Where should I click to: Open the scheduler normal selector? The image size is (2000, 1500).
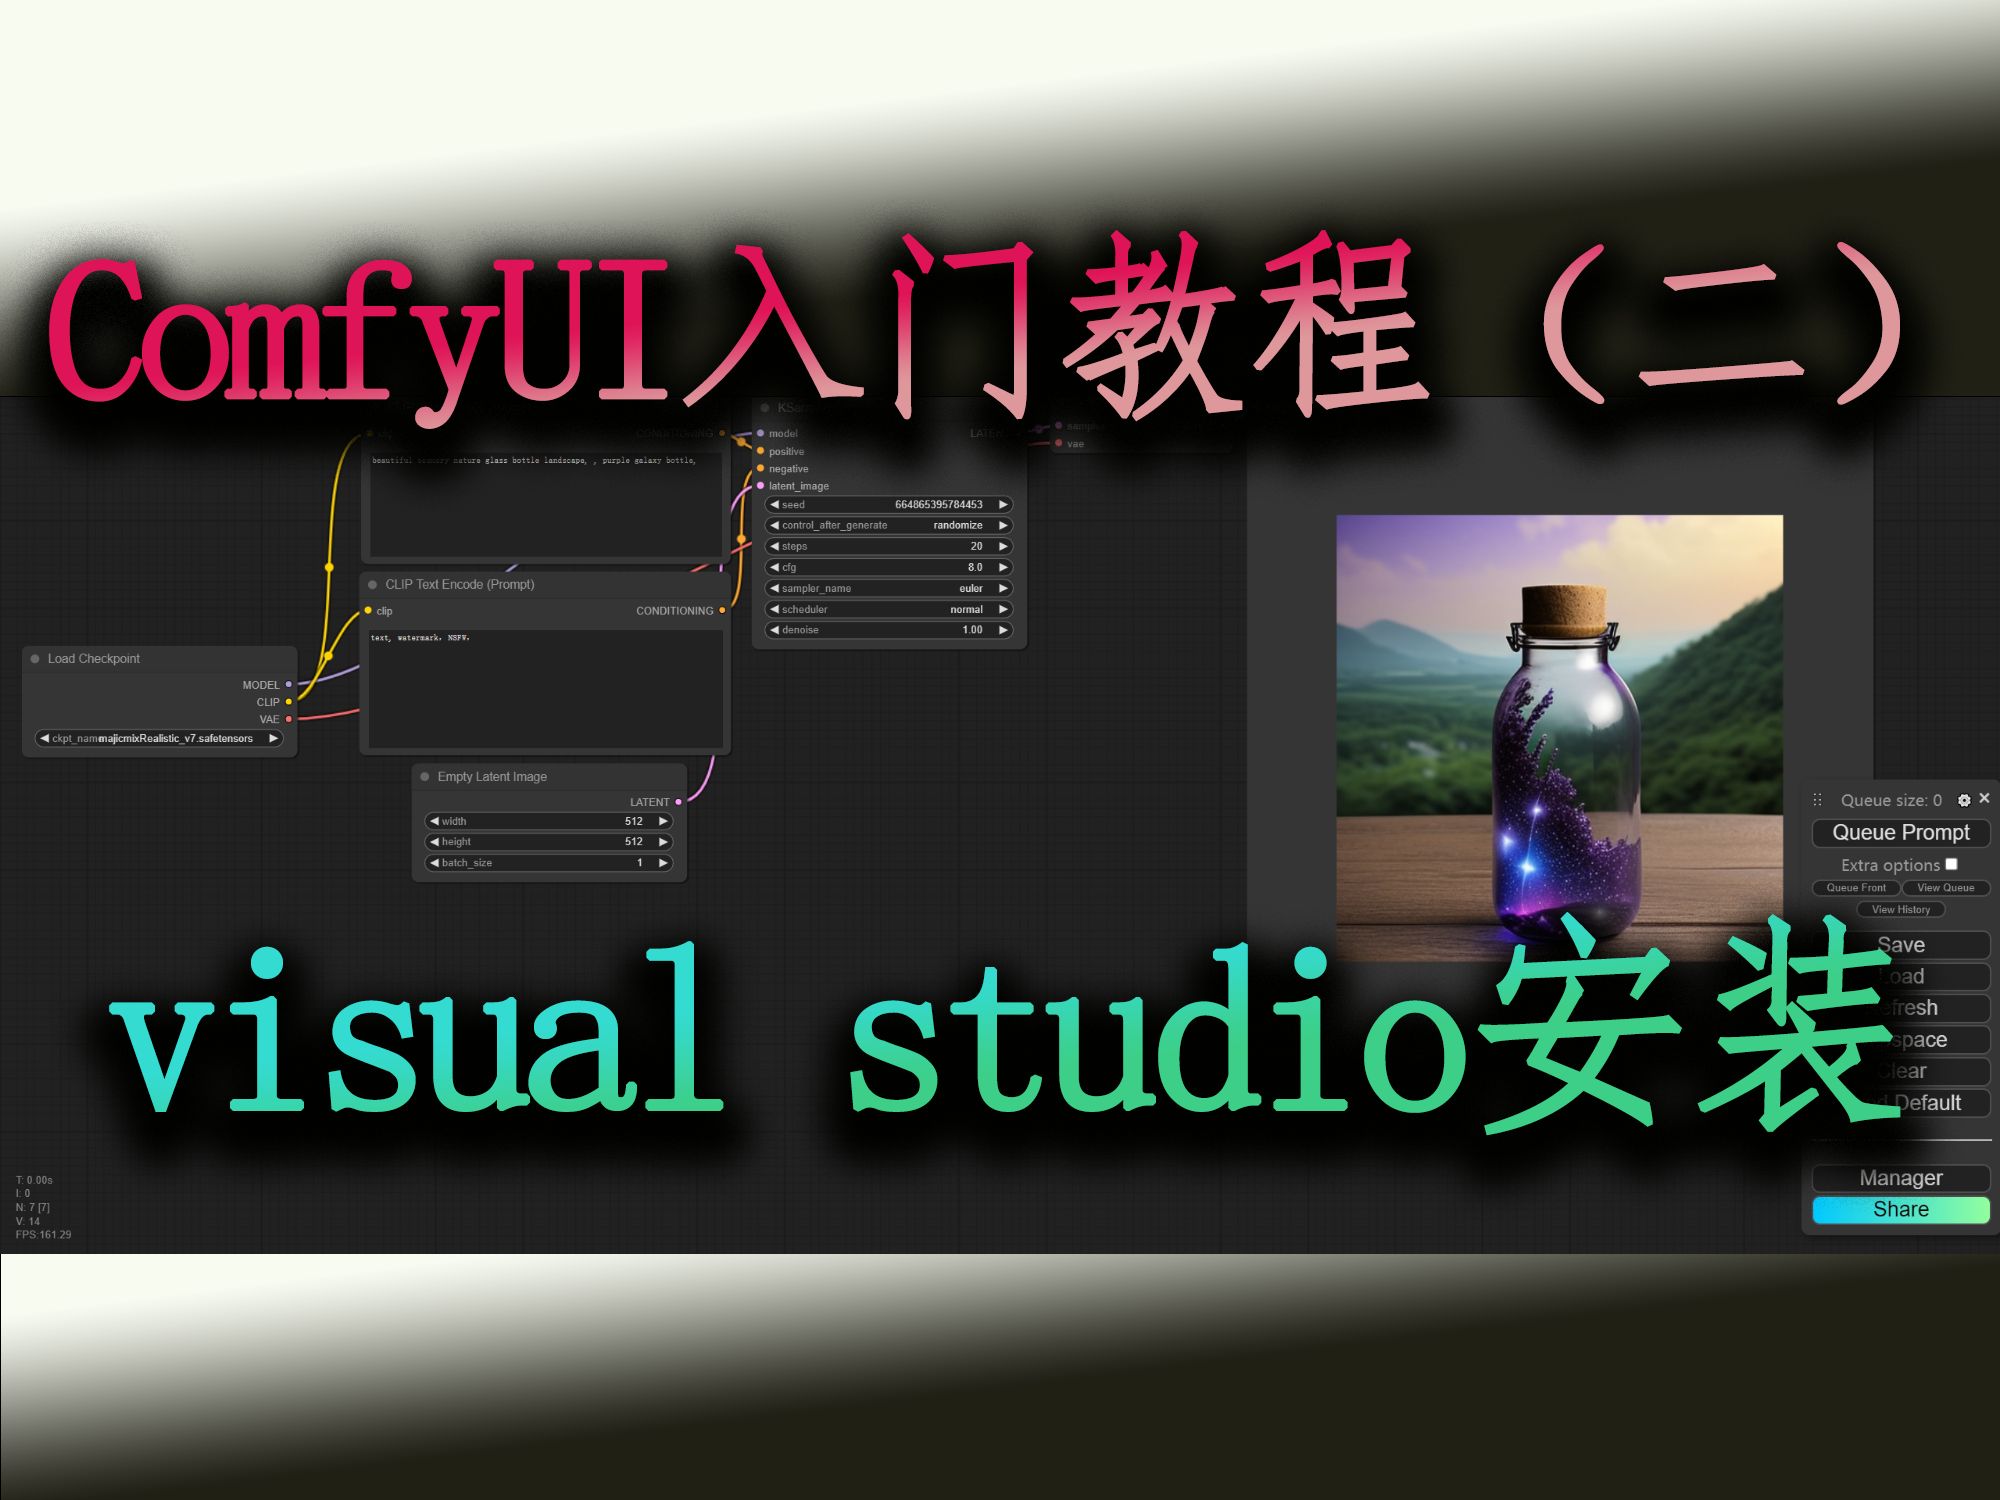coord(889,609)
